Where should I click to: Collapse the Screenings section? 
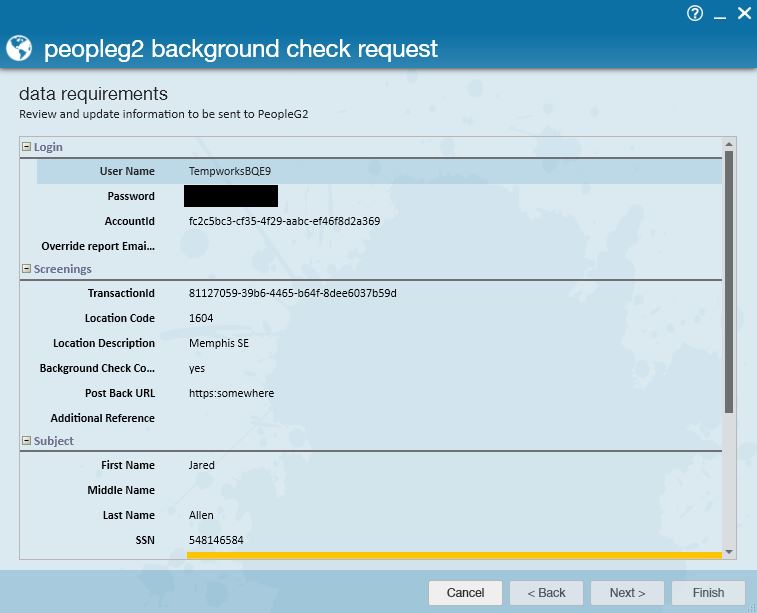point(27,268)
